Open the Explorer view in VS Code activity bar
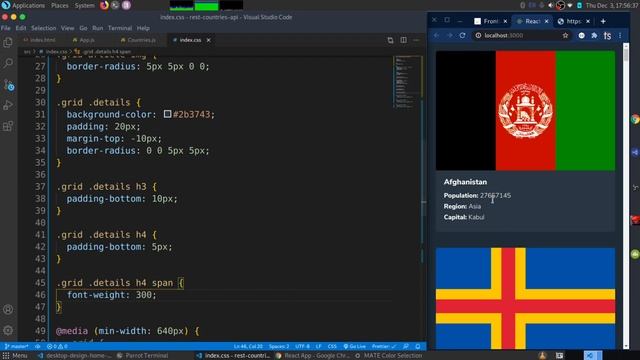640x360 pixels. coord(8,42)
